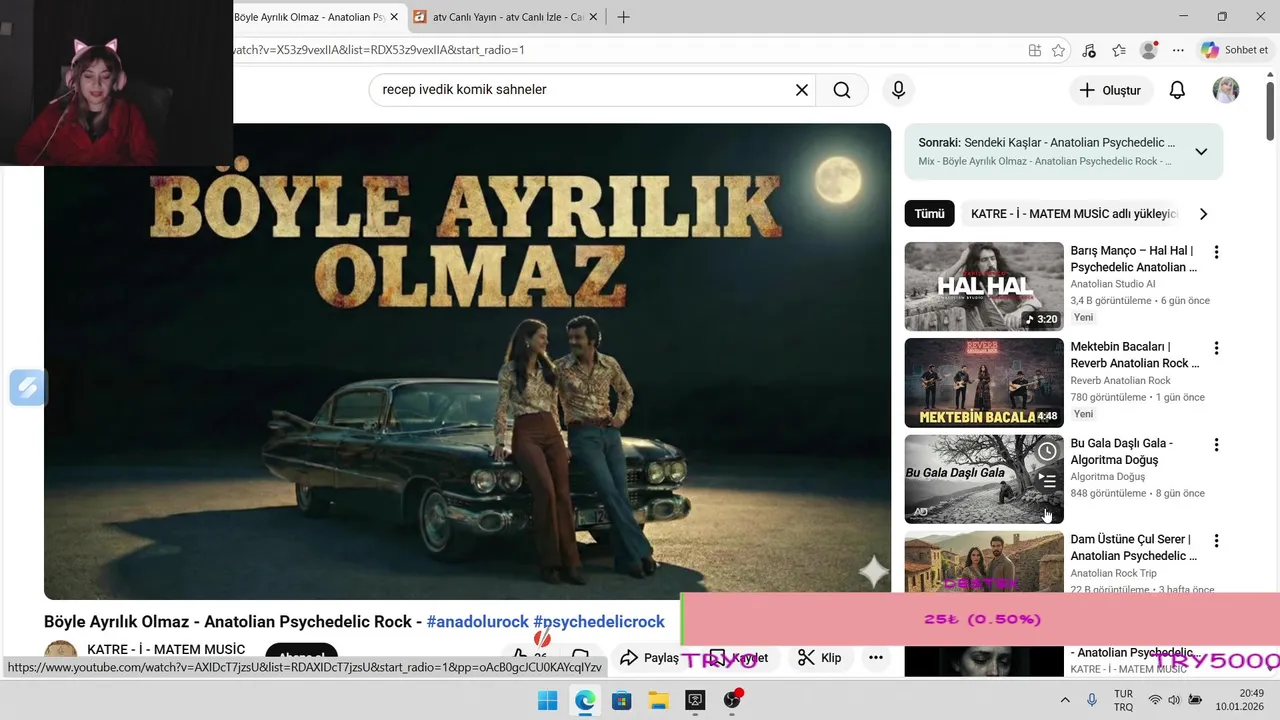Select the Tümü filter chip

(x=929, y=214)
